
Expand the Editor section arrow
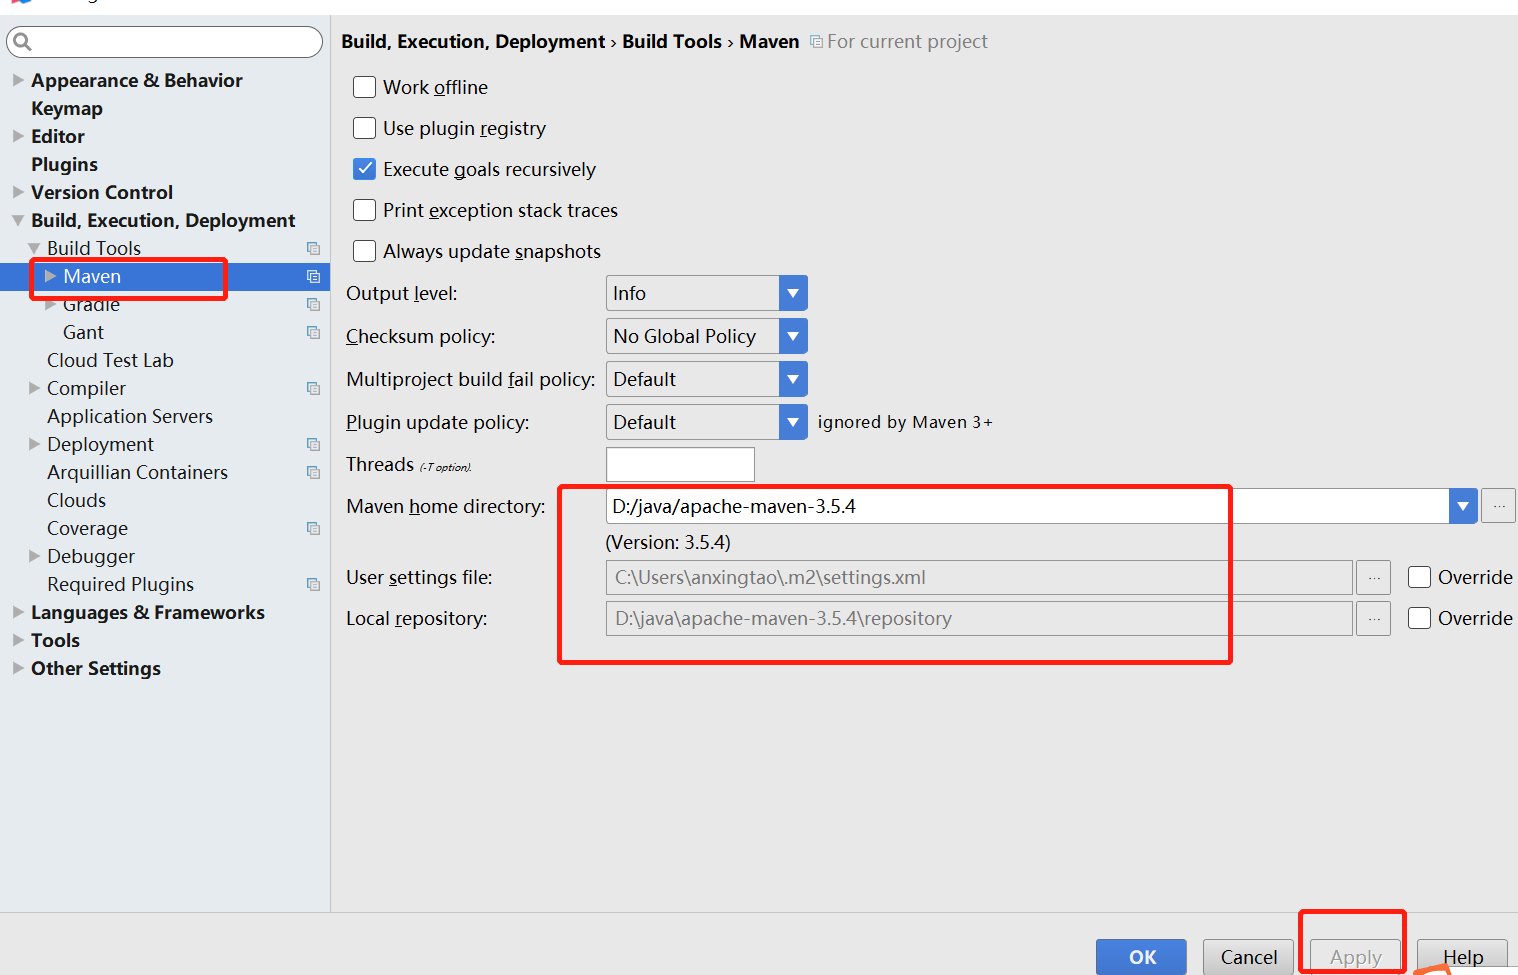[x=18, y=136]
